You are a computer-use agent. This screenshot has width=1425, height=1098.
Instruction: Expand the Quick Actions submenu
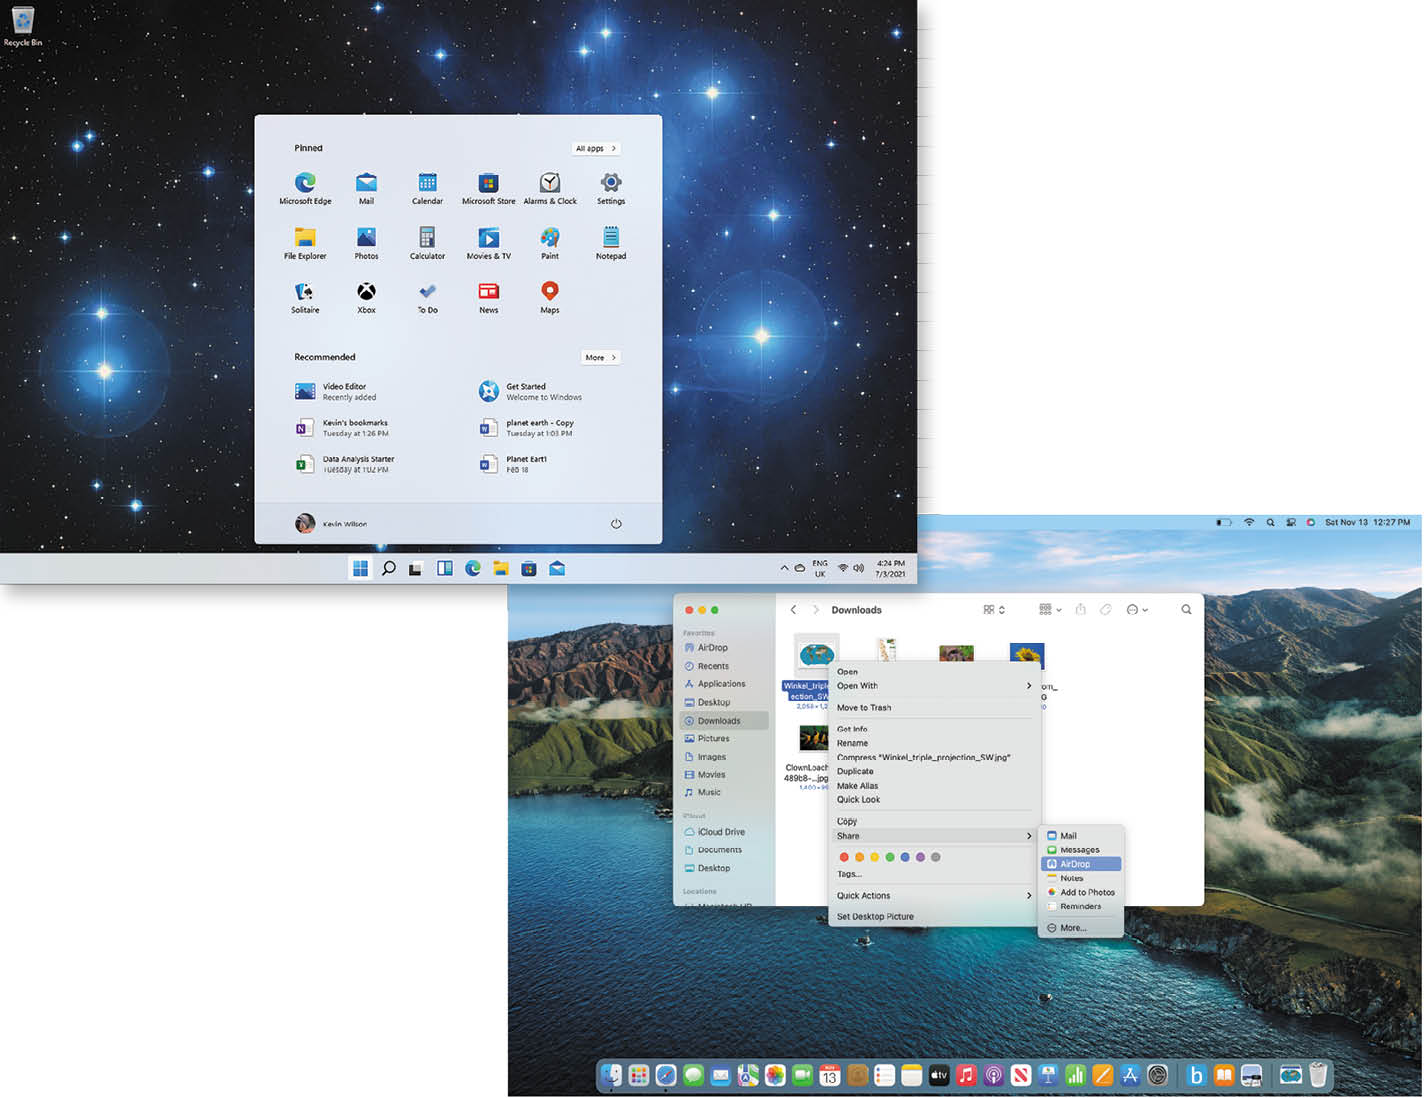[934, 896]
